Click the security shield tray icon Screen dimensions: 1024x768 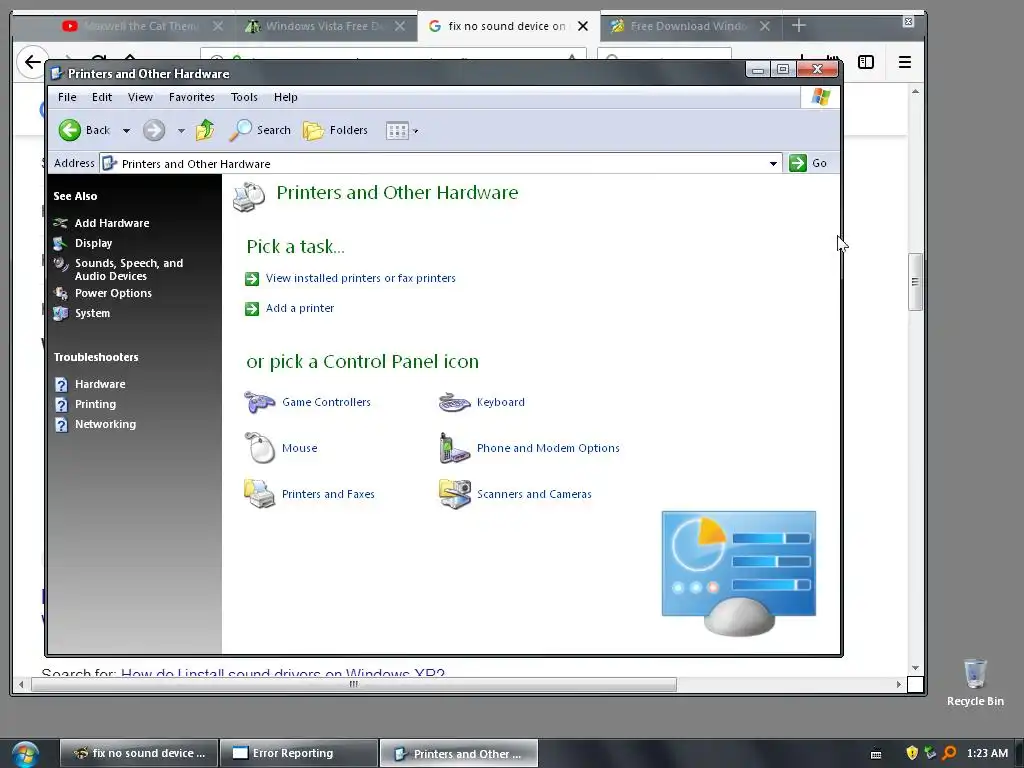coord(912,753)
